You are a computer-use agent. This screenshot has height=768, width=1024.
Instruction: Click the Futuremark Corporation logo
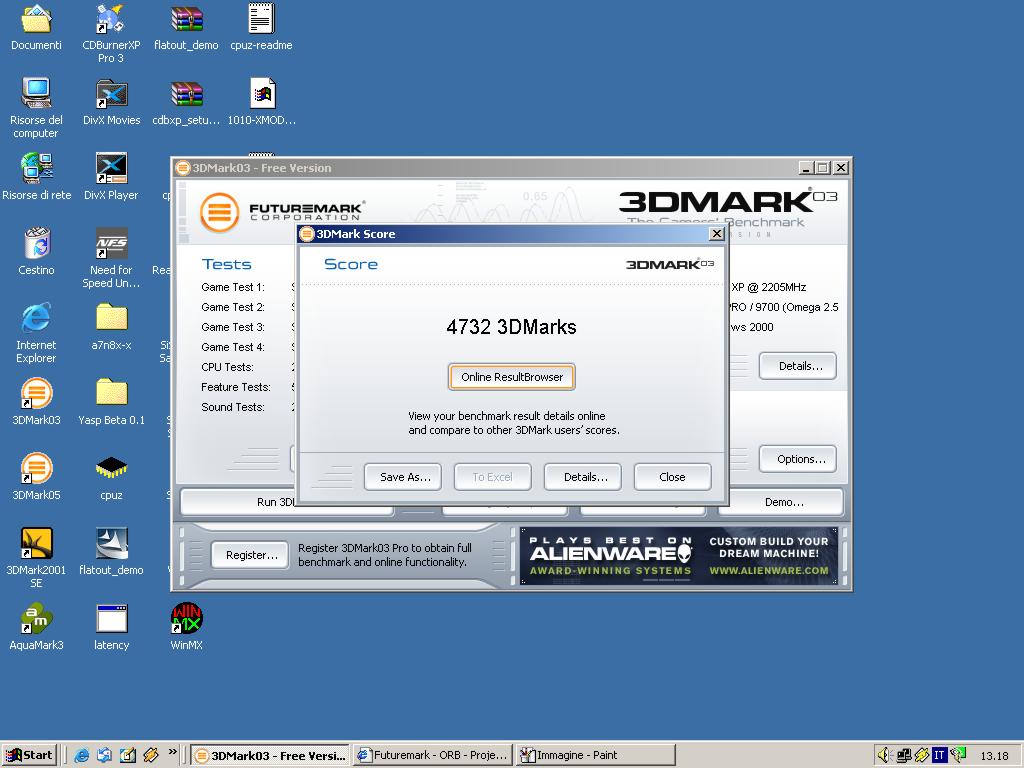coord(282,212)
